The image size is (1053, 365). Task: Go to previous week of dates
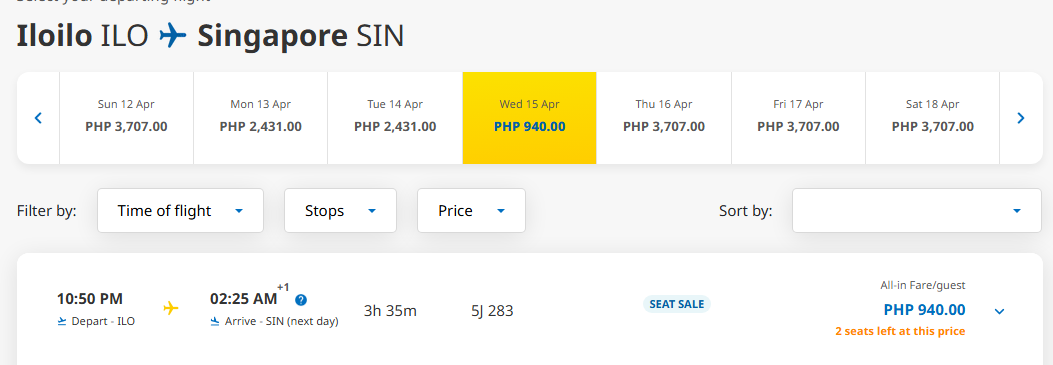click(x=38, y=118)
